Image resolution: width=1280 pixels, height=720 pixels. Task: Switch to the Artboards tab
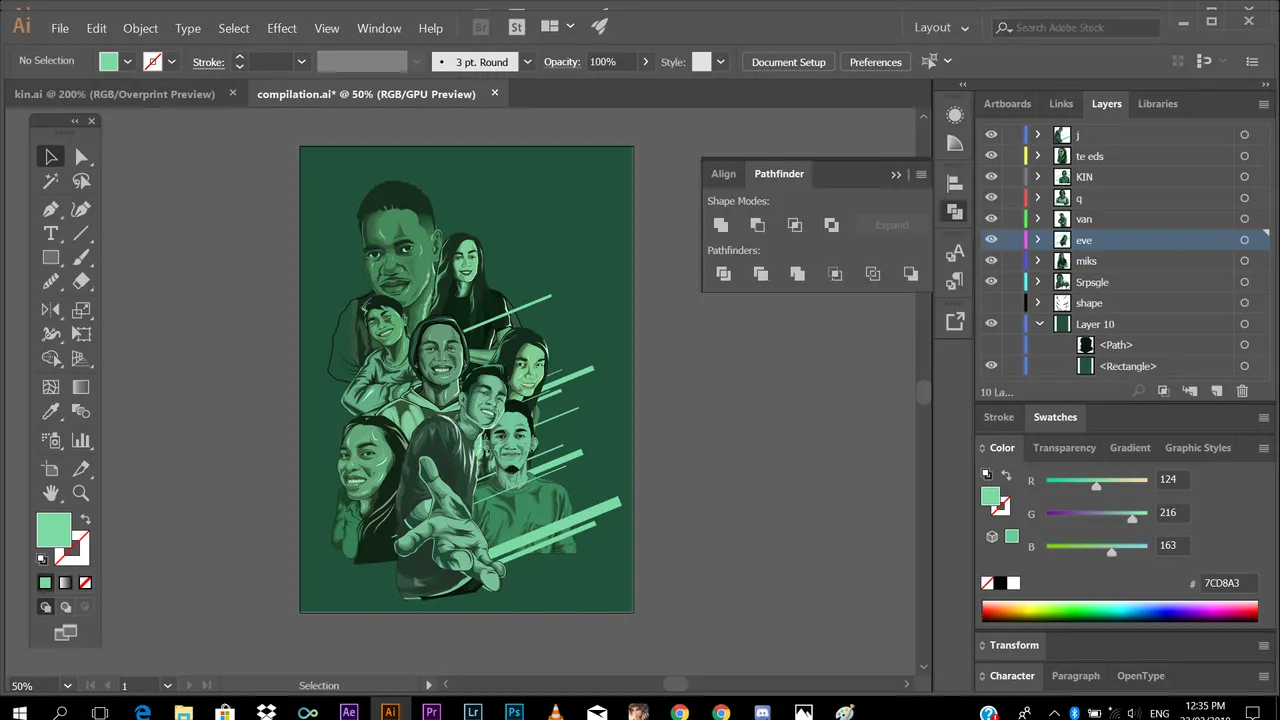(x=1007, y=104)
